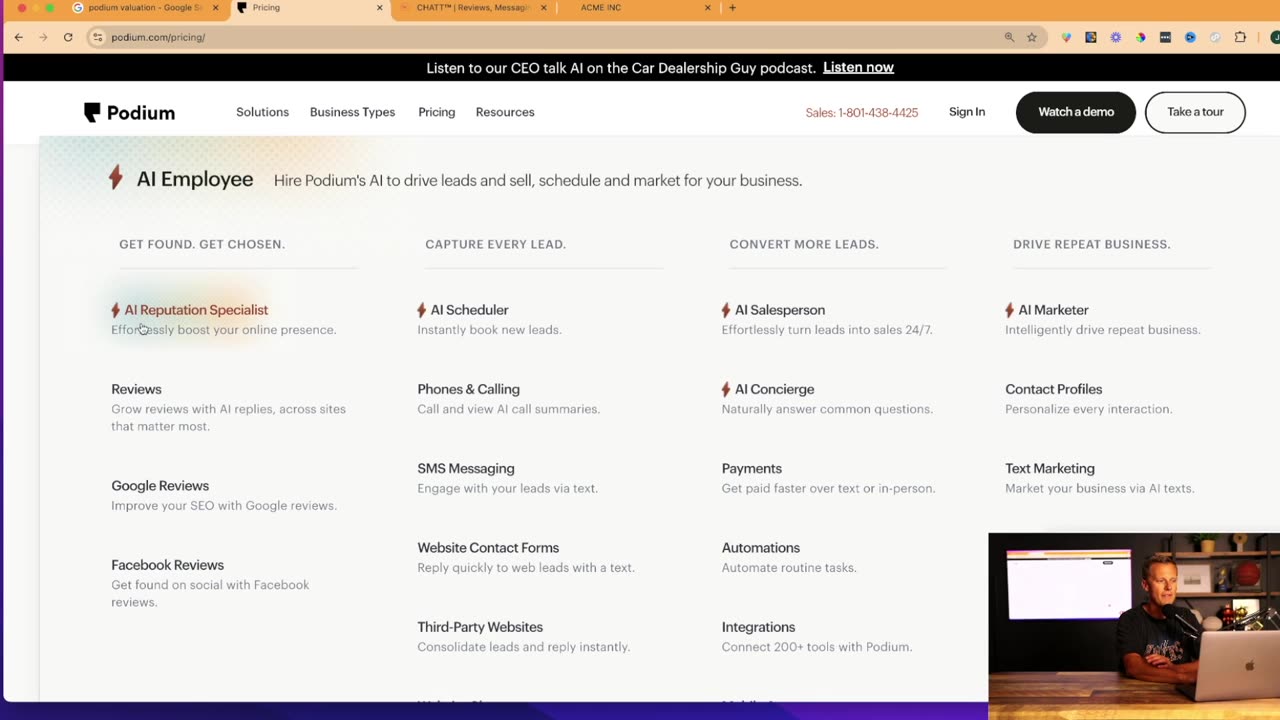Open the gray chain-link extension icon
1280x720 pixels.
(x=1215, y=37)
